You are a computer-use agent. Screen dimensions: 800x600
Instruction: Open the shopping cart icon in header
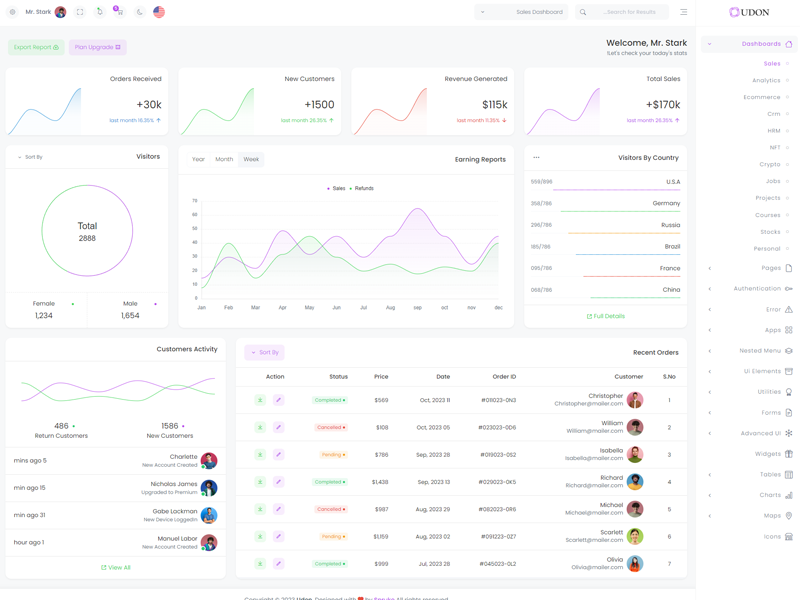coord(119,12)
